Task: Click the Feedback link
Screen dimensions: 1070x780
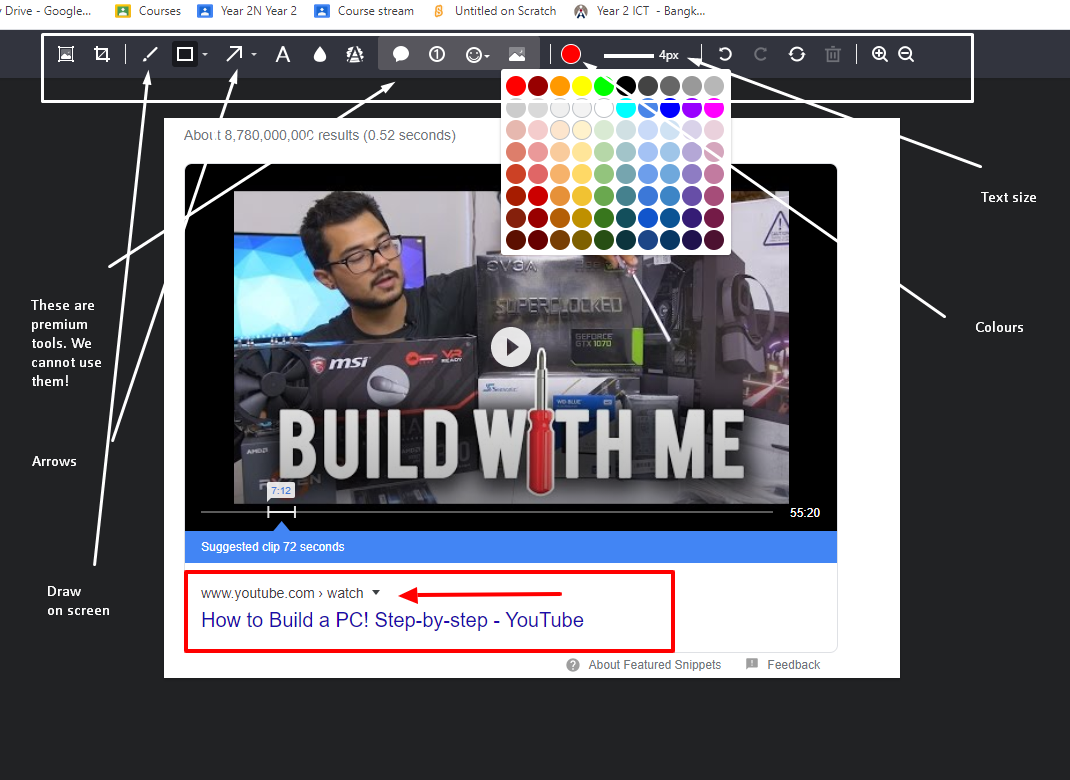Action: pyautogui.click(x=793, y=665)
